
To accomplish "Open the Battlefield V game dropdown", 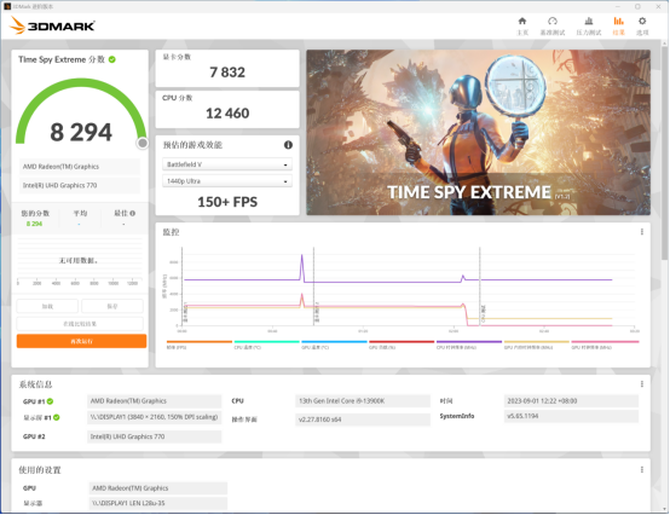I will (227, 165).
